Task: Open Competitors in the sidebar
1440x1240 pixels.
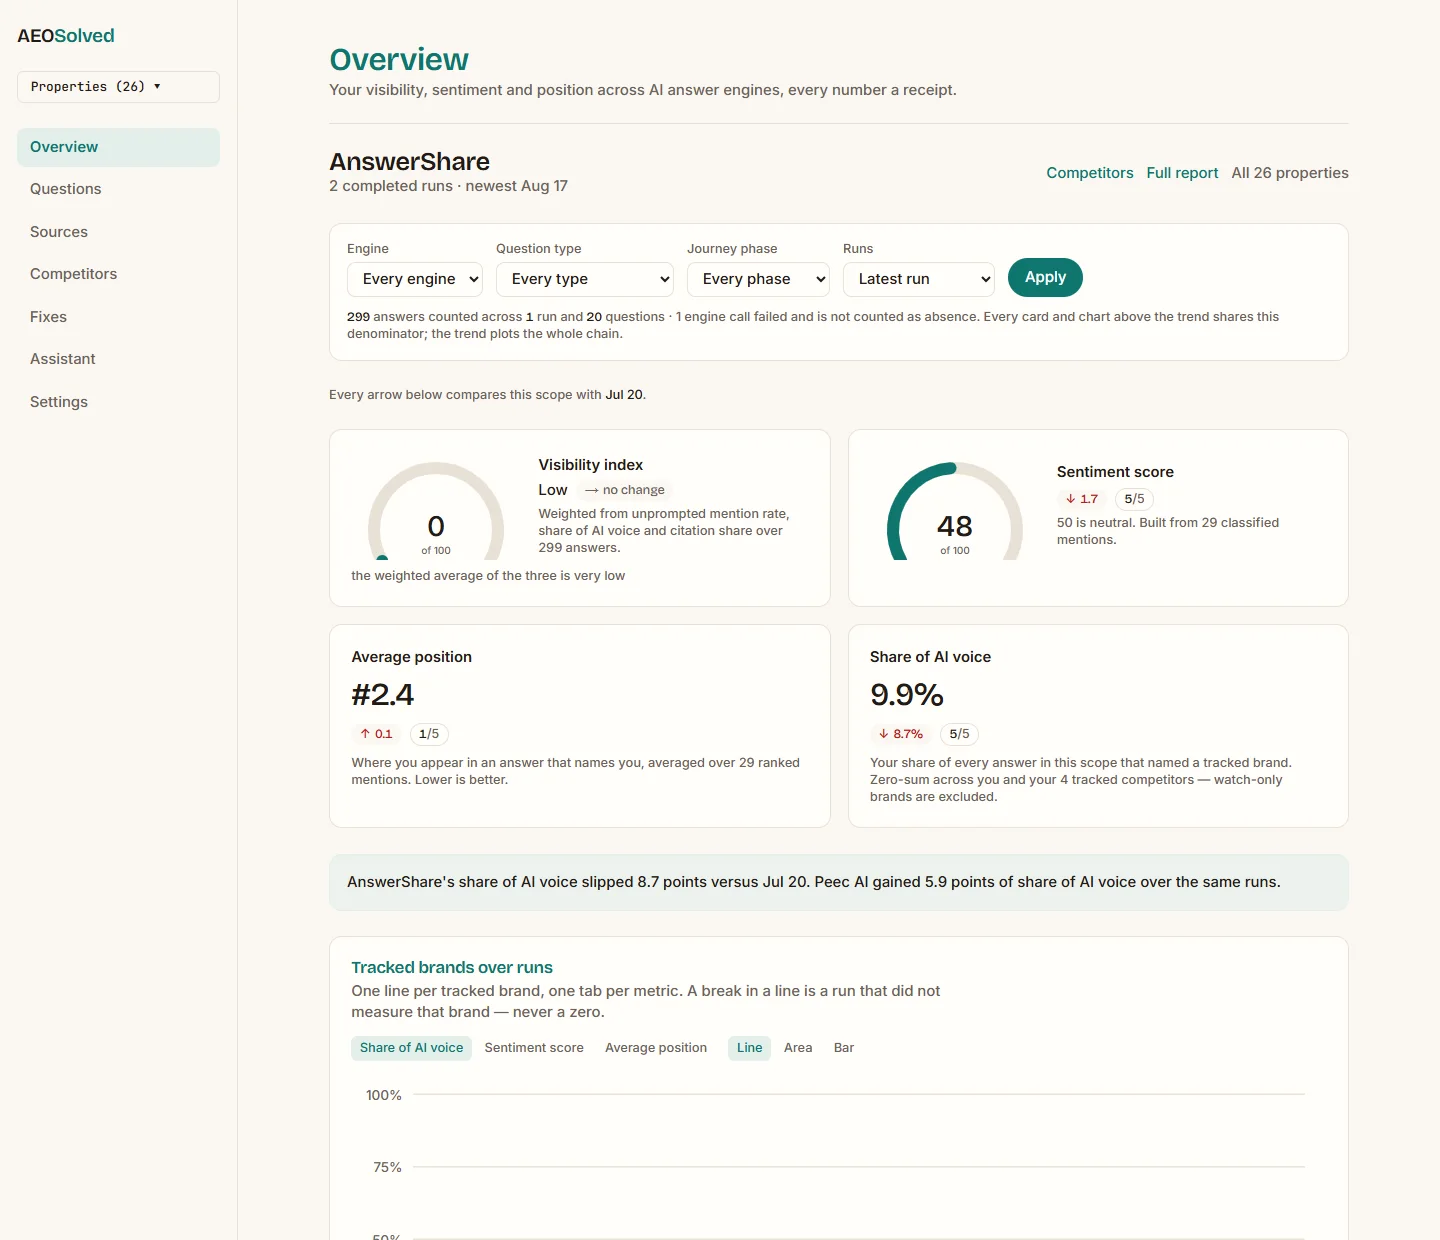Action: (118, 274)
